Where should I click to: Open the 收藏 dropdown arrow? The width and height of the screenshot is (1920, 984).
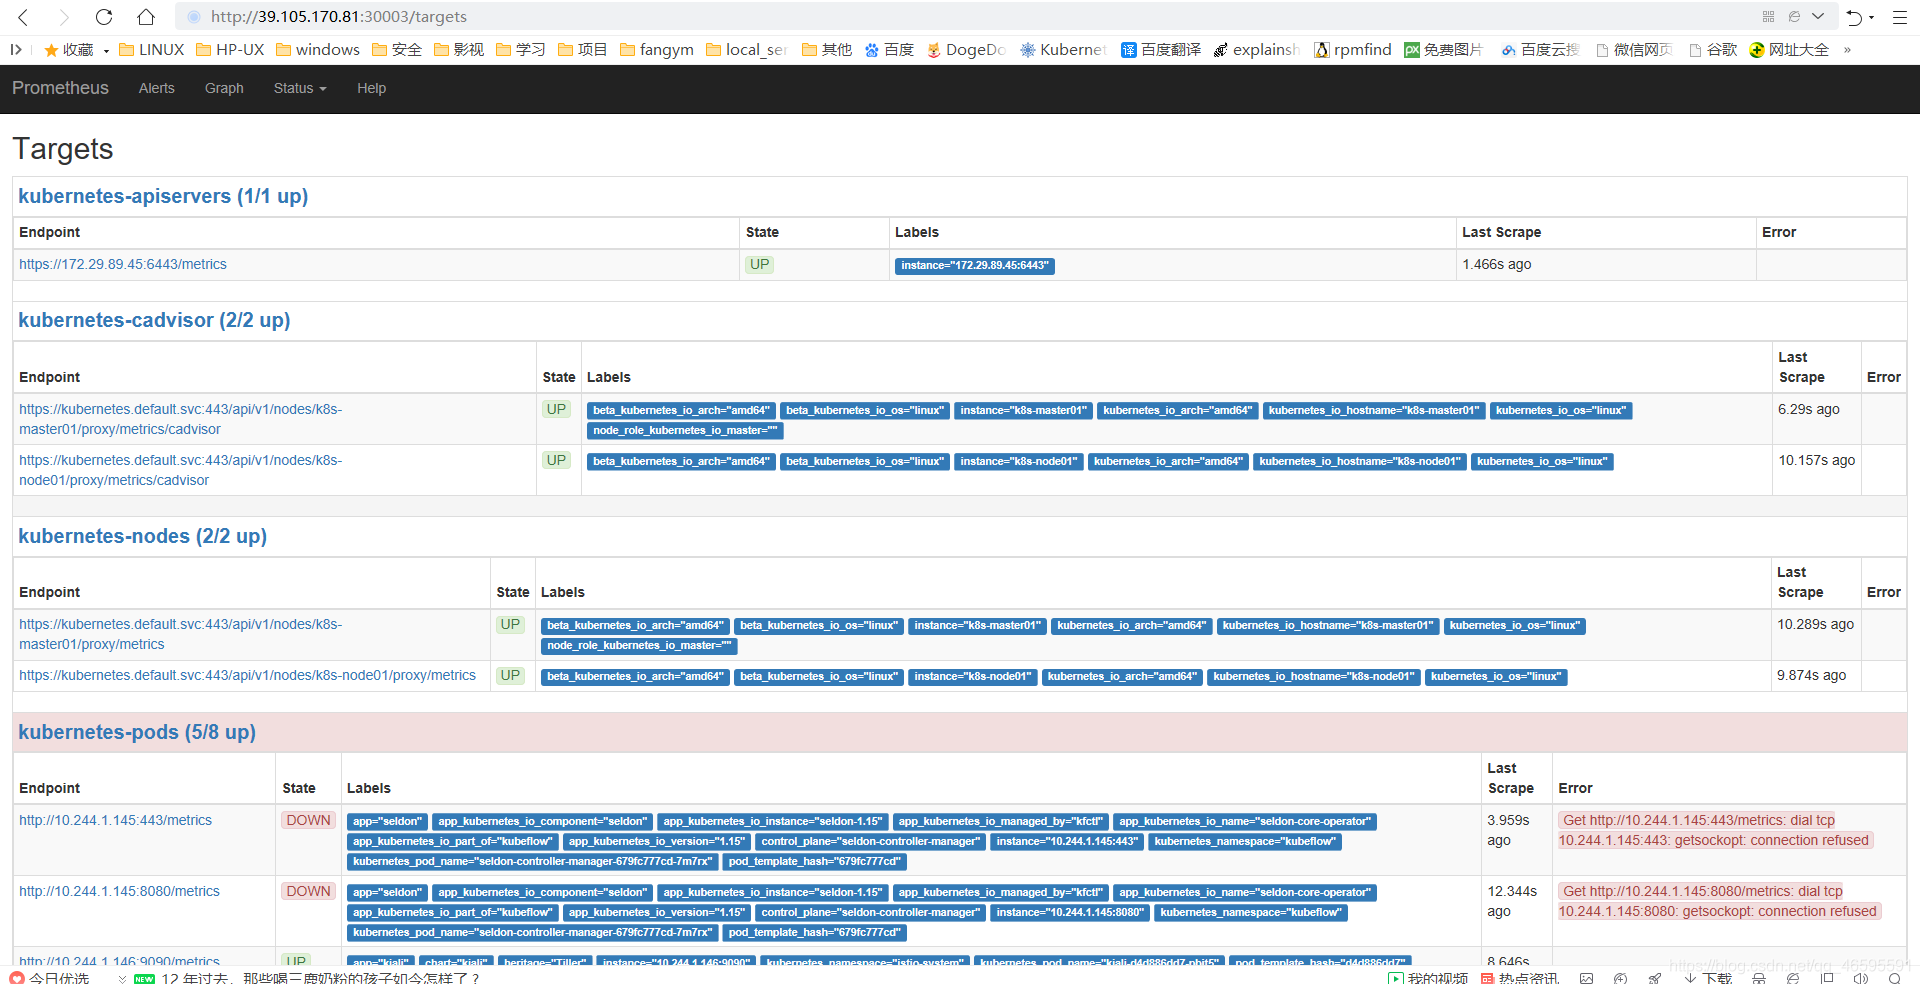[x=106, y=50]
